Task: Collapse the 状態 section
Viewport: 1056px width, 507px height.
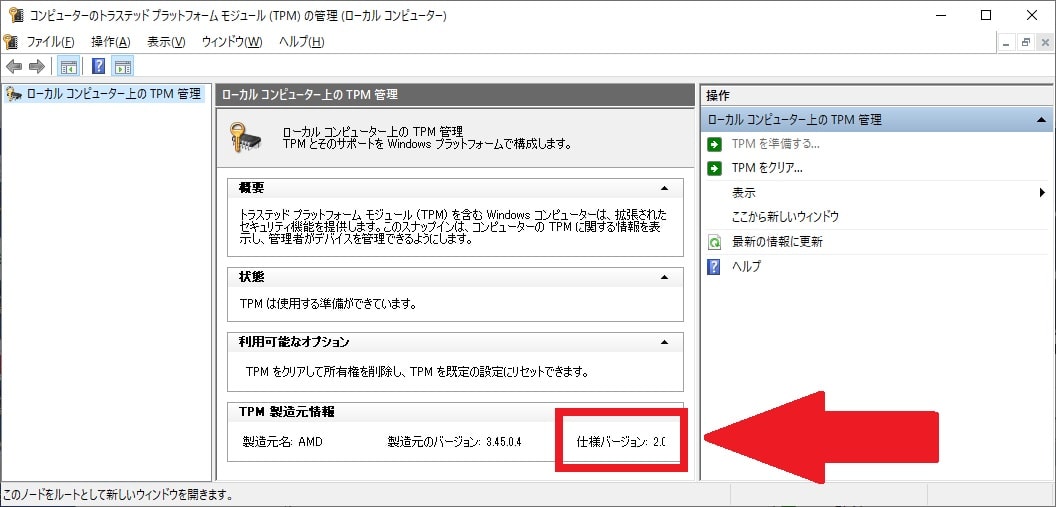Action: coord(664,277)
